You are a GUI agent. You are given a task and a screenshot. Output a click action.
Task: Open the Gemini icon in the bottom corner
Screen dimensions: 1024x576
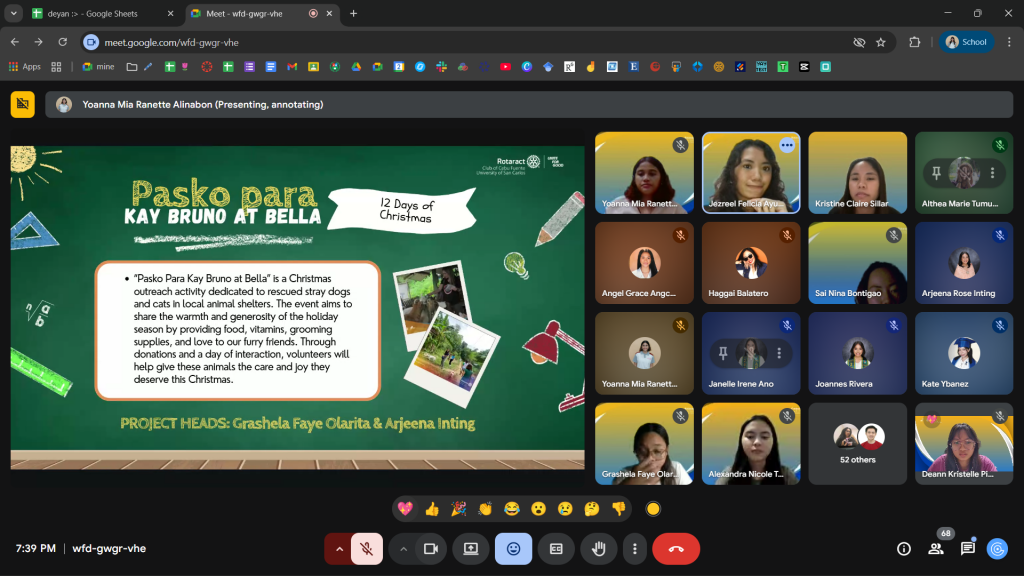(997, 548)
